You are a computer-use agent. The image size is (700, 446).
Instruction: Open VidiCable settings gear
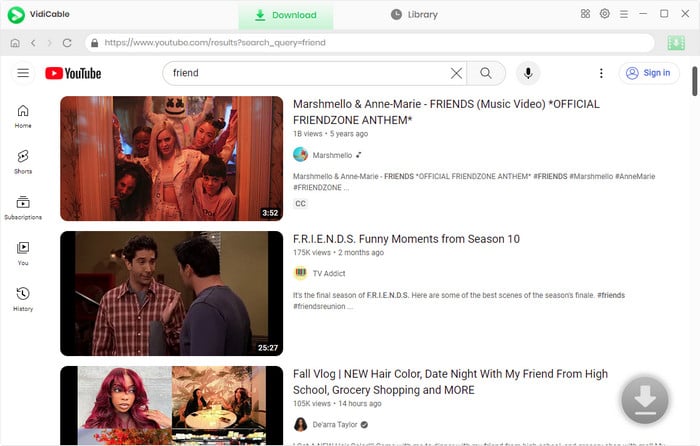[604, 14]
